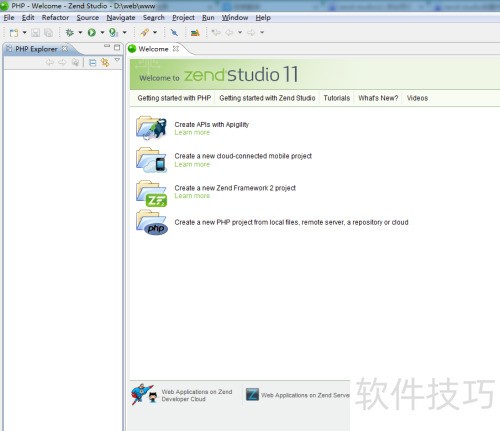Open the Window menu
Viewport: 500px width, 431px height.
pyautogui.click(x=235, y=18)
